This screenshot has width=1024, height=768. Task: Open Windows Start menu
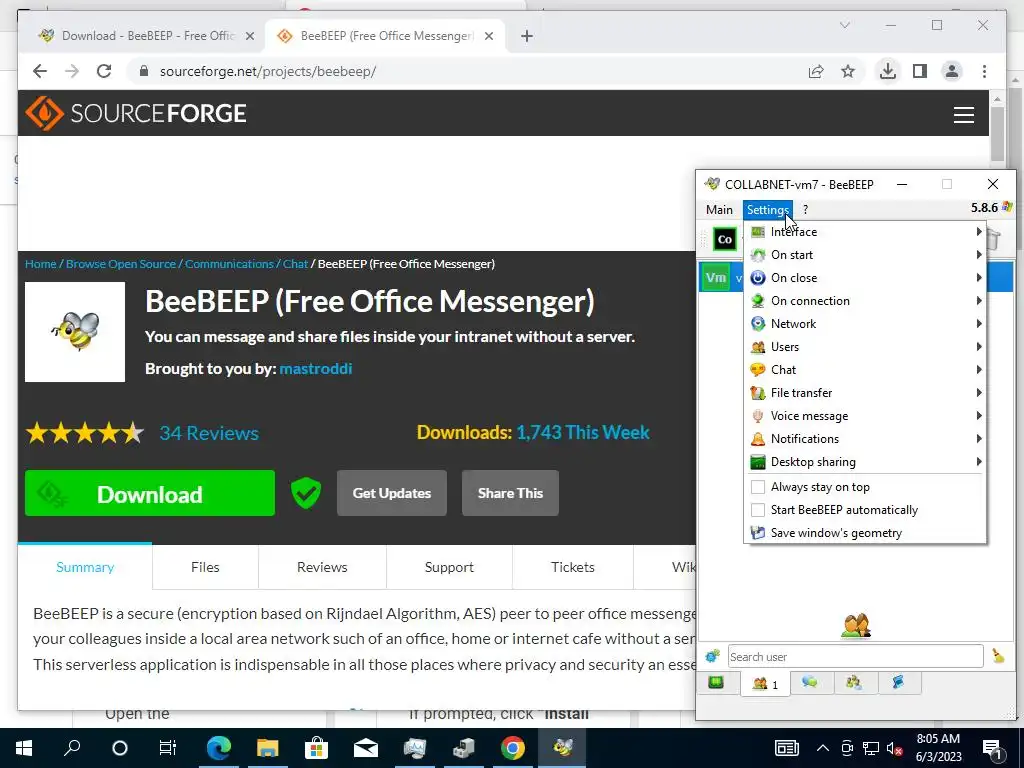pos(24,748)
